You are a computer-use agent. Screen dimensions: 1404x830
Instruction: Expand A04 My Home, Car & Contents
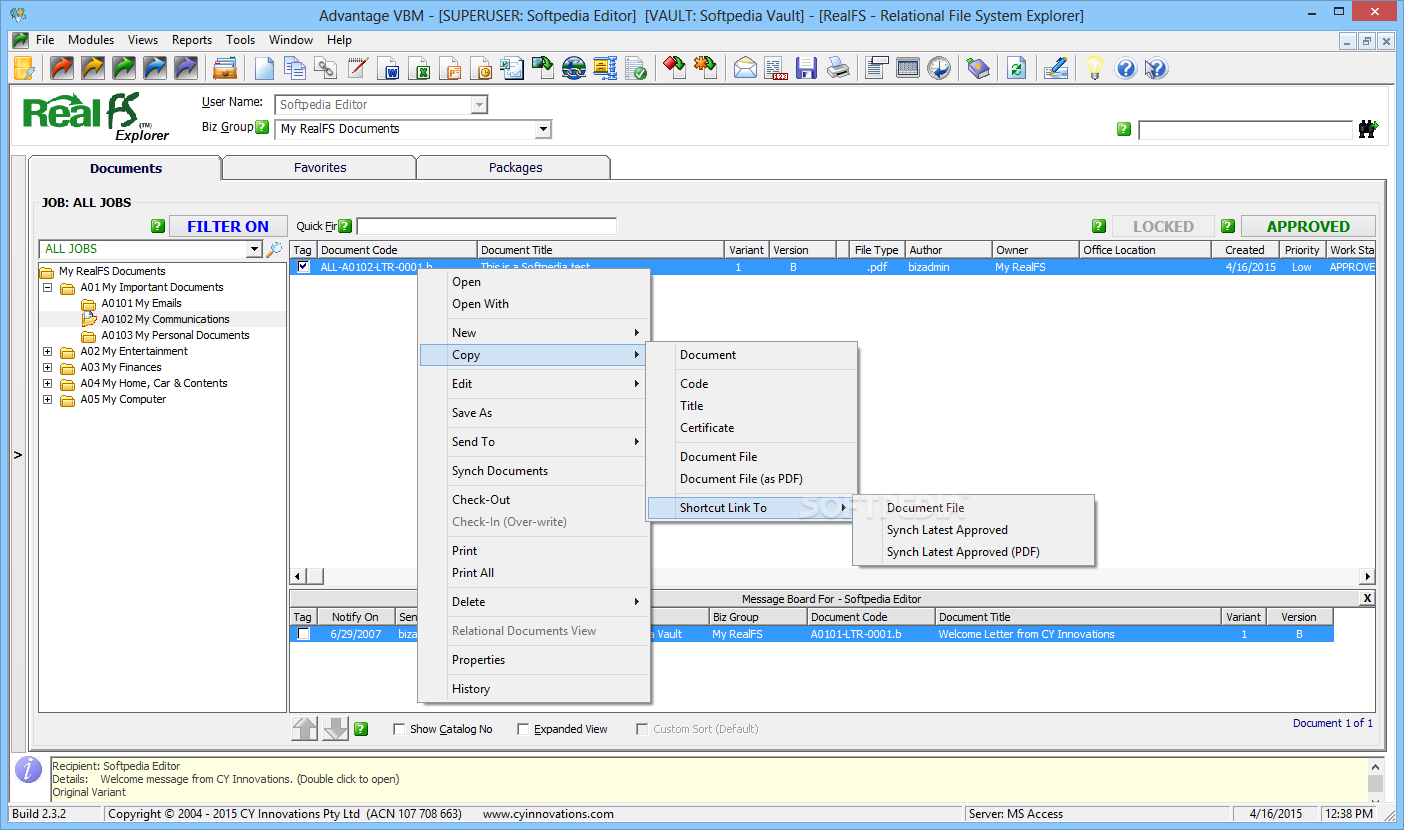(47, 383)
